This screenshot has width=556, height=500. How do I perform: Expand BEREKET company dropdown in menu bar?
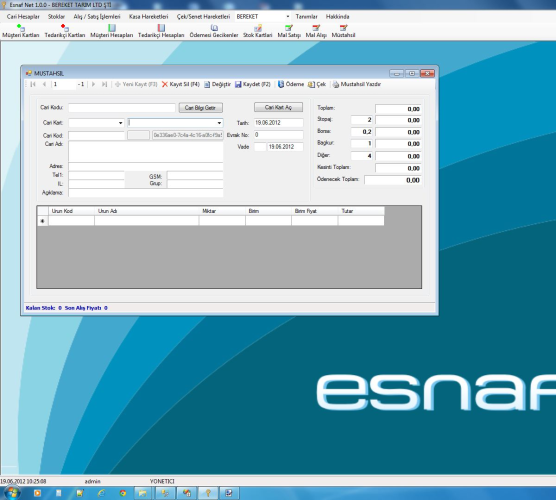click(x=288, y=17)
